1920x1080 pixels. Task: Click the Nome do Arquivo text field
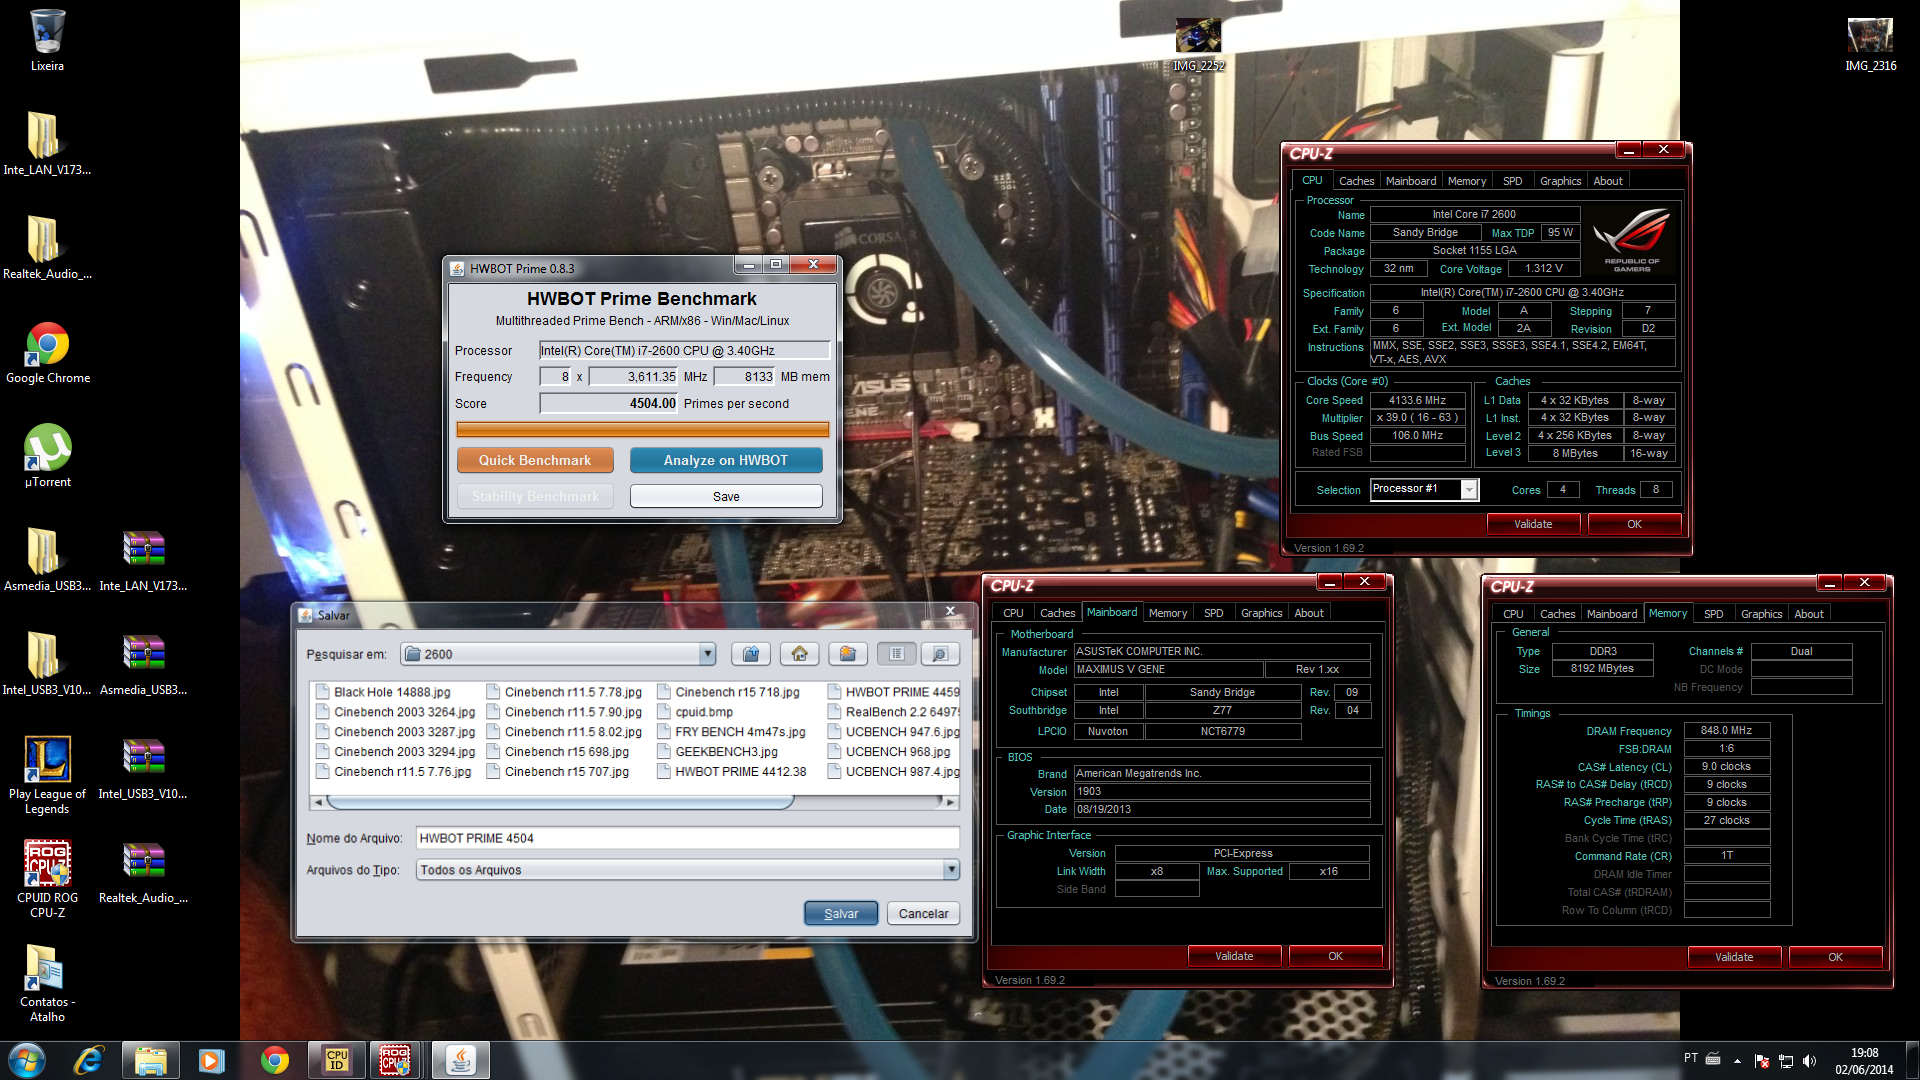pyautogui.click(x=687, y=838)
